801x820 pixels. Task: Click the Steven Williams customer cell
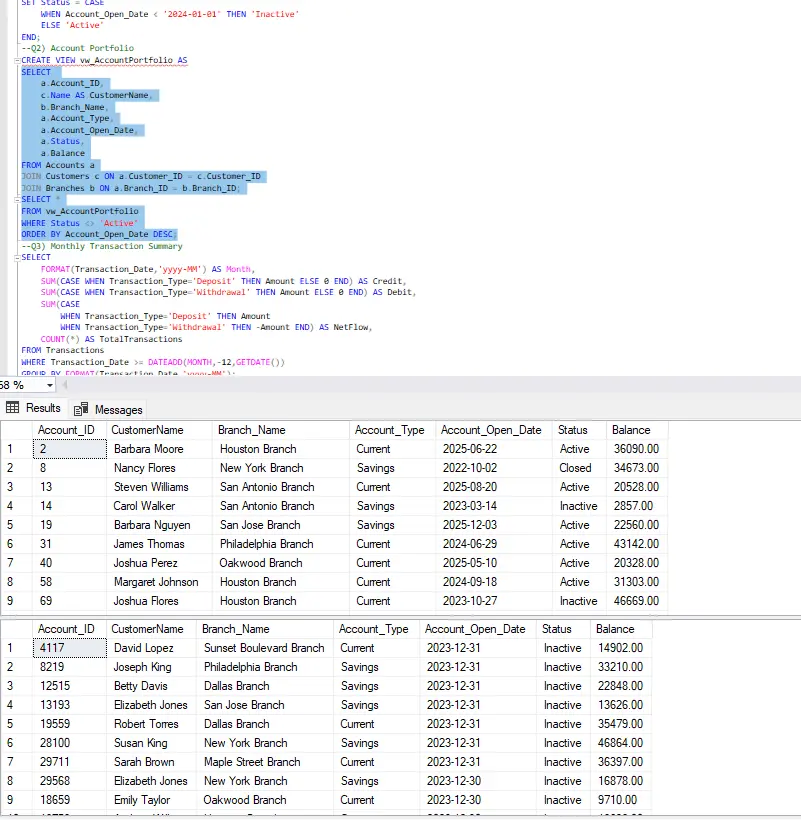pos(159,487)
